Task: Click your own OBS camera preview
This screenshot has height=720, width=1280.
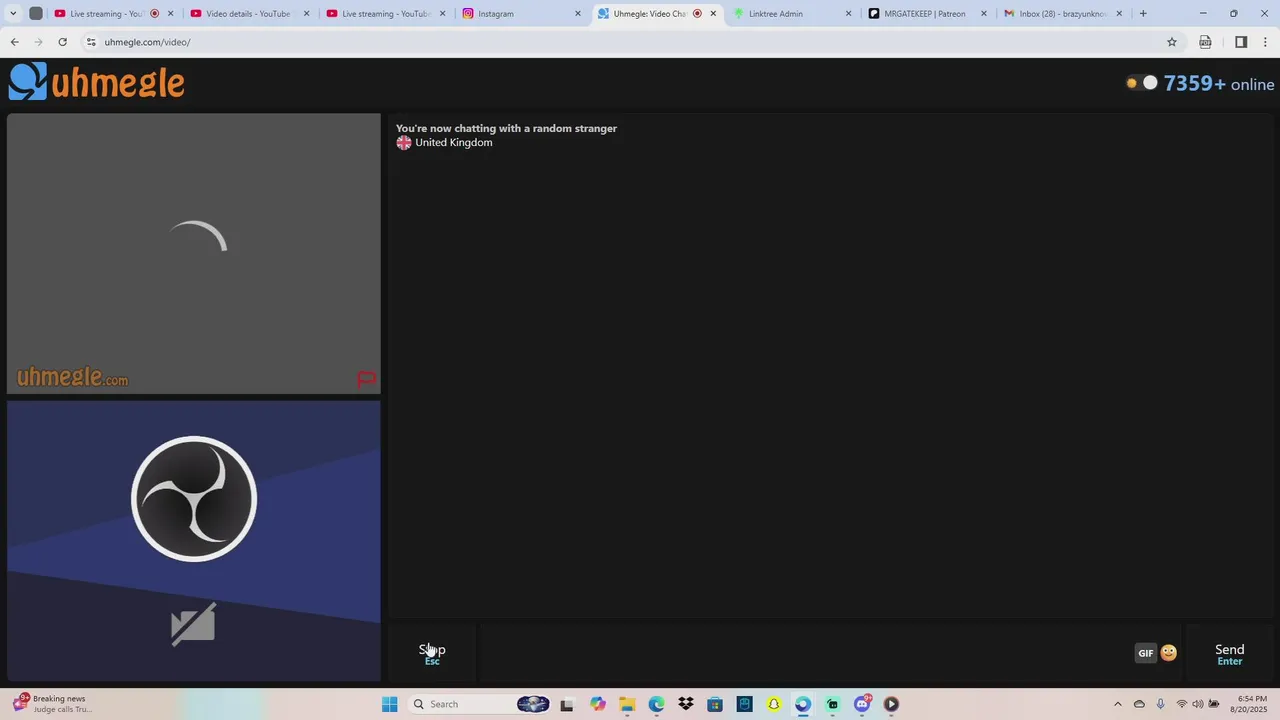Action: [x=194, y=541]
